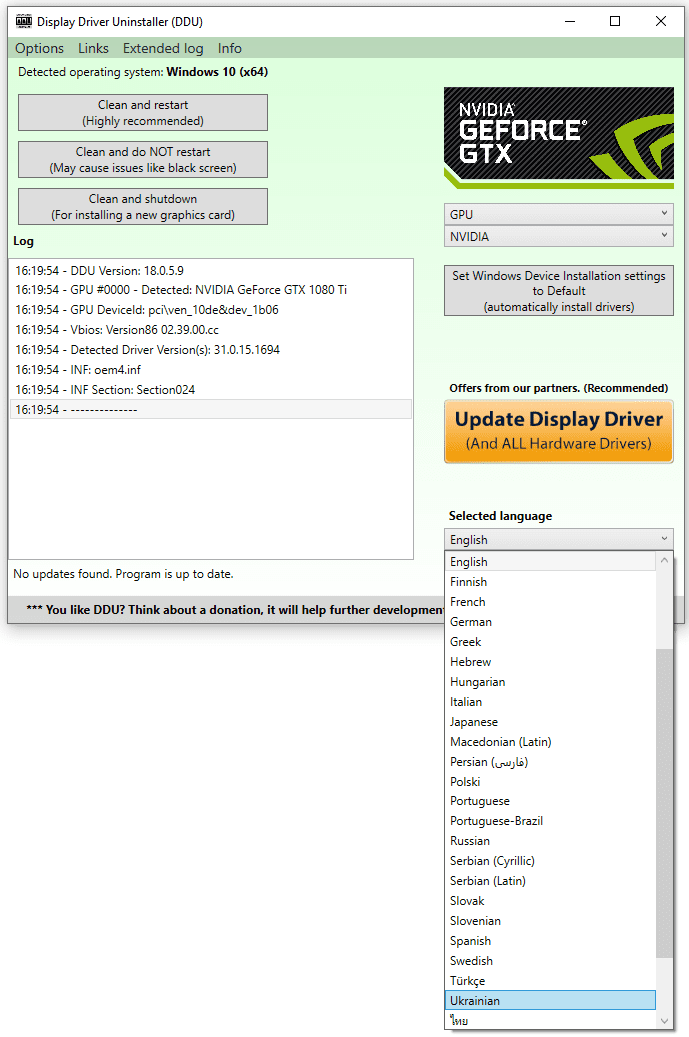This screenshot has width=689, height=1037.
Task: Select the dashed separator log line
Action: click(211, 409)
